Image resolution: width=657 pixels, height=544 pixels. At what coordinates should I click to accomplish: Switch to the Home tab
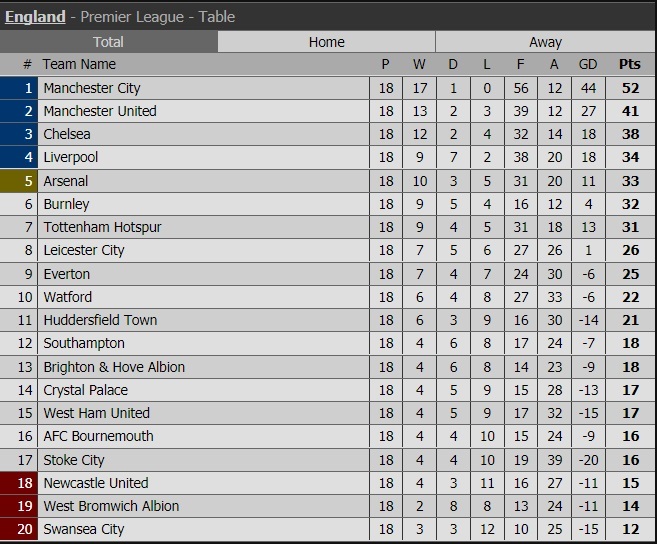pyautogui.click(x=327, y=42)
